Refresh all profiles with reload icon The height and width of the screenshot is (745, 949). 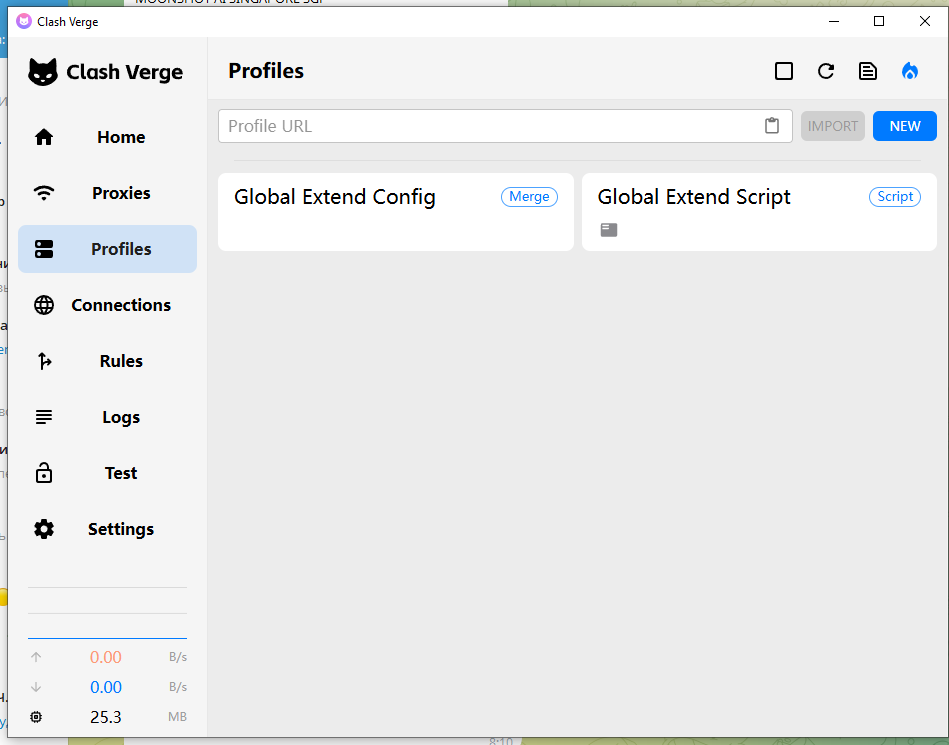(x=826, y=71)
